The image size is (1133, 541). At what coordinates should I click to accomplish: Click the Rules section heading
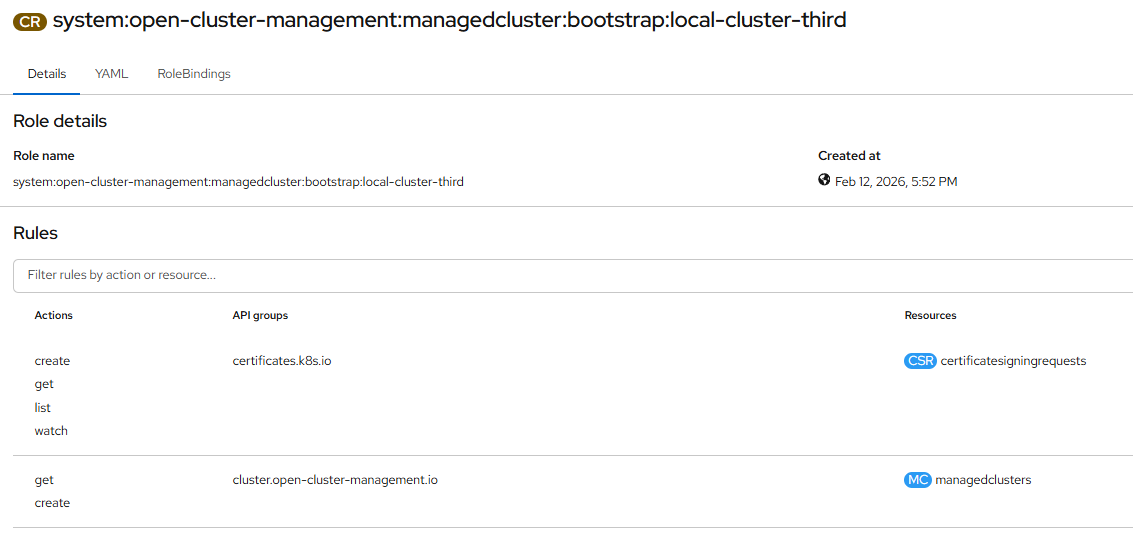coord(36,233)
